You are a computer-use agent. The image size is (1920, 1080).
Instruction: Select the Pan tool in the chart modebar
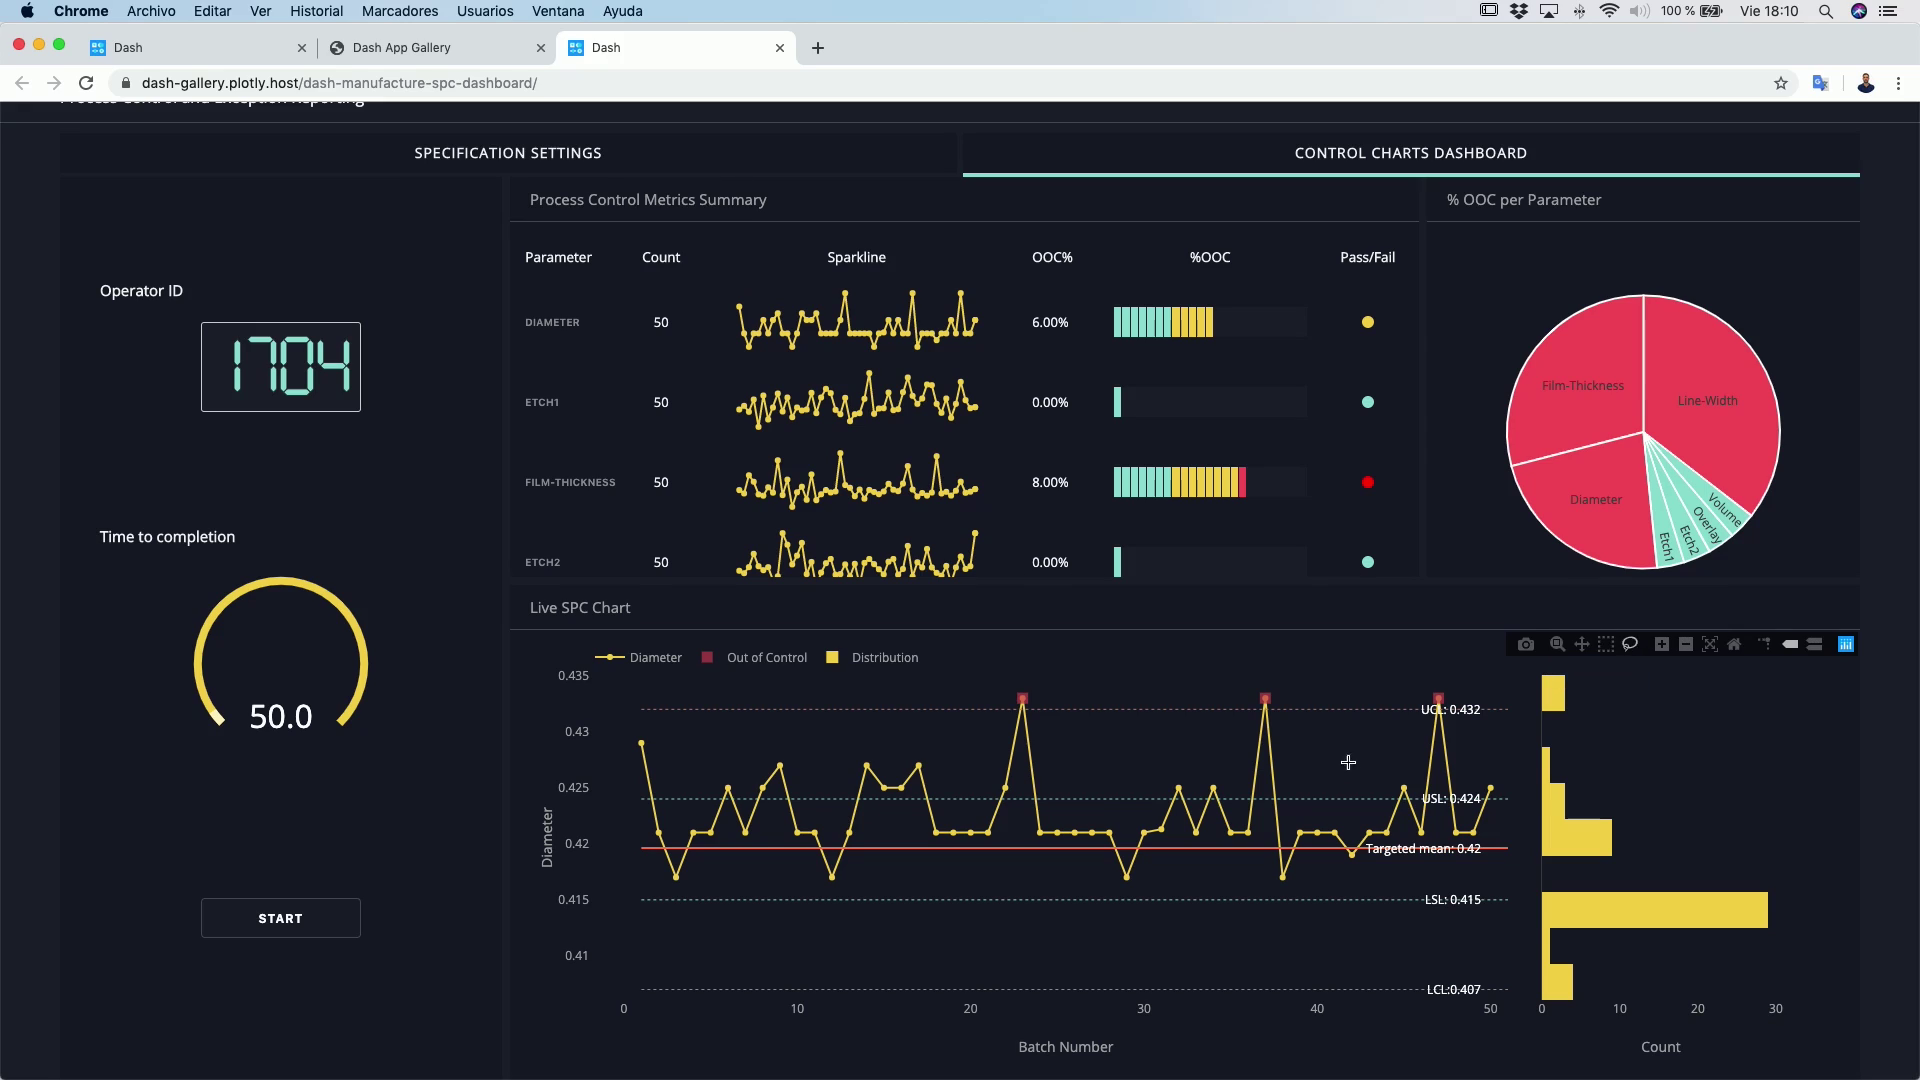tap(1582, 645)
